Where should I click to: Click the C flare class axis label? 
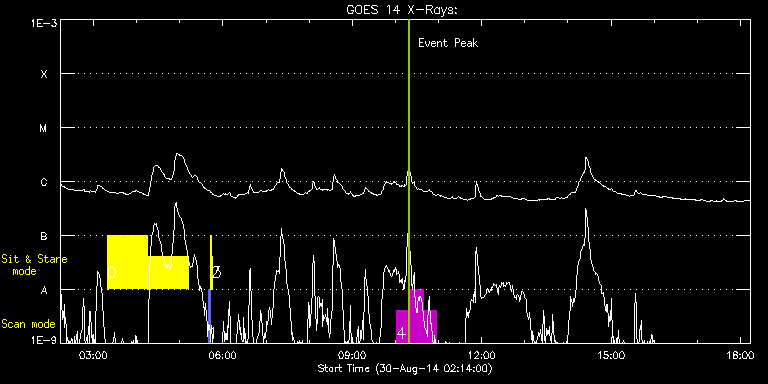click(44, 182)
